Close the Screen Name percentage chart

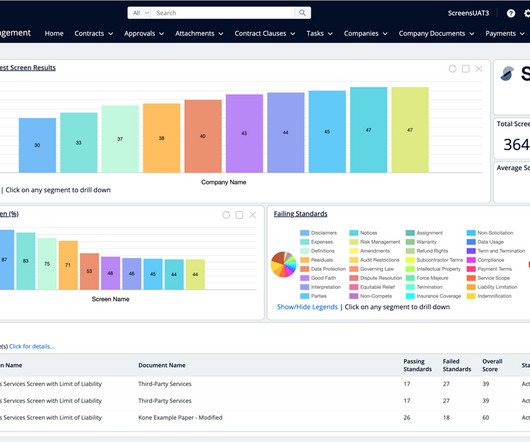[x=252, y=215]
